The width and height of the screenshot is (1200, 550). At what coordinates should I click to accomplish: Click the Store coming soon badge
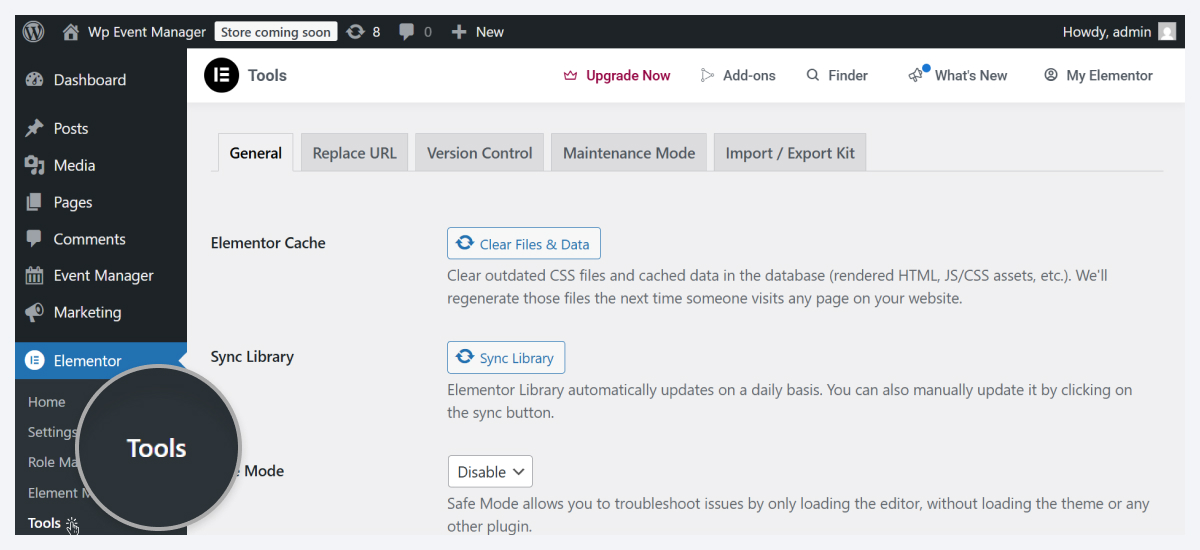tap(276, 32)
